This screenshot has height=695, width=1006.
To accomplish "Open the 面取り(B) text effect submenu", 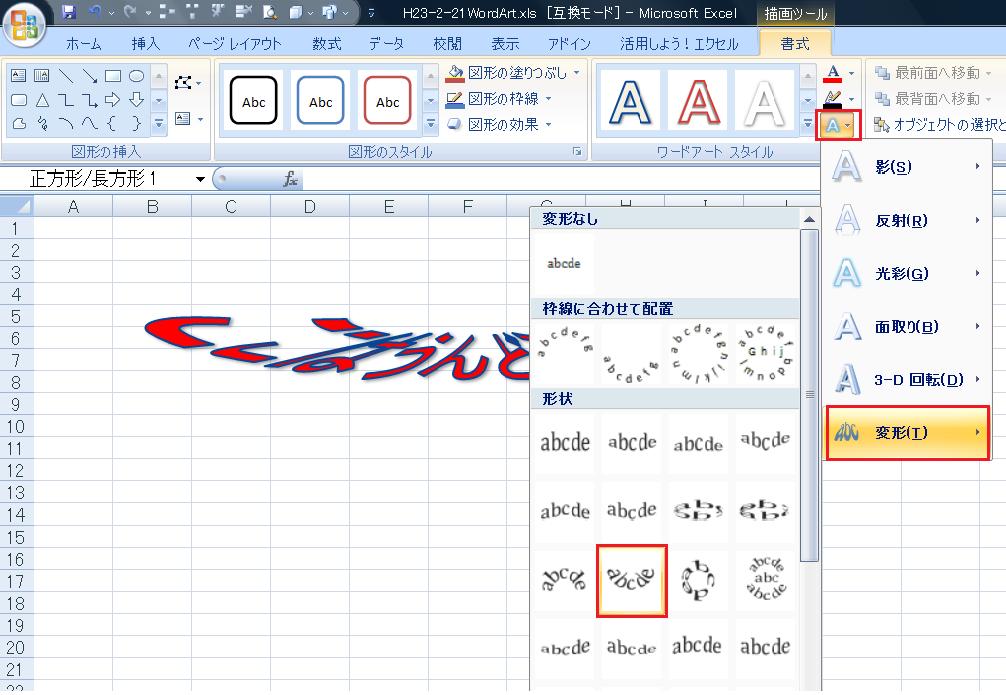I will coord(907,327).
